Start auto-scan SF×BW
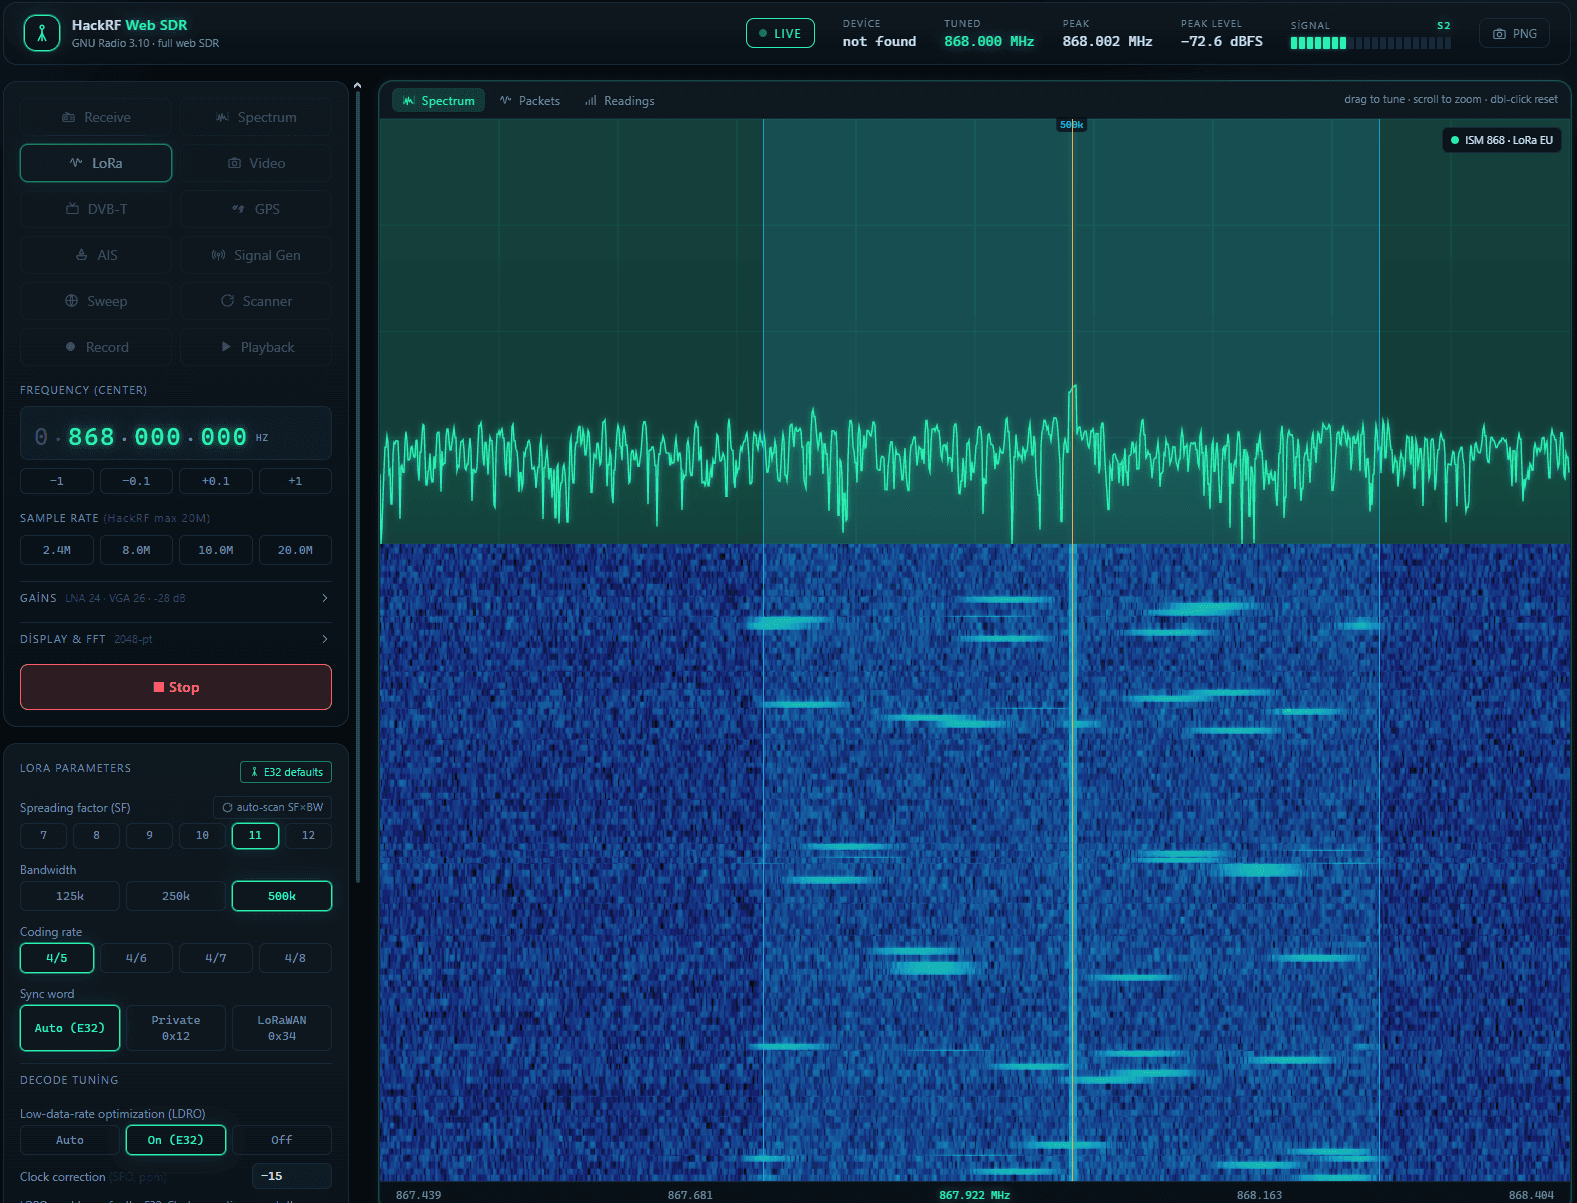The height and width of the screenshot is (1203, 1577). tap(272, 807)
